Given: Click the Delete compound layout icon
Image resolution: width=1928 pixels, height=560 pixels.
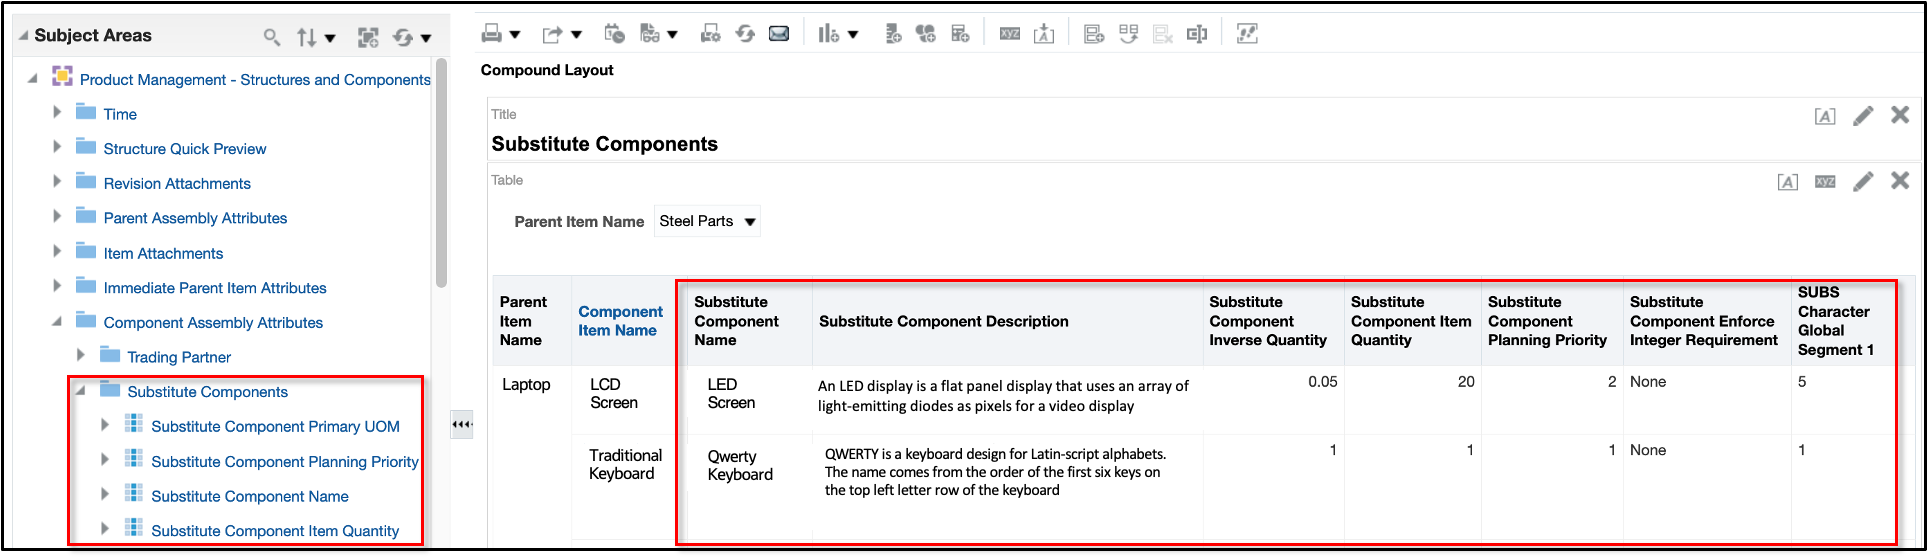Looking at the screenshot, I should 1162,34.
